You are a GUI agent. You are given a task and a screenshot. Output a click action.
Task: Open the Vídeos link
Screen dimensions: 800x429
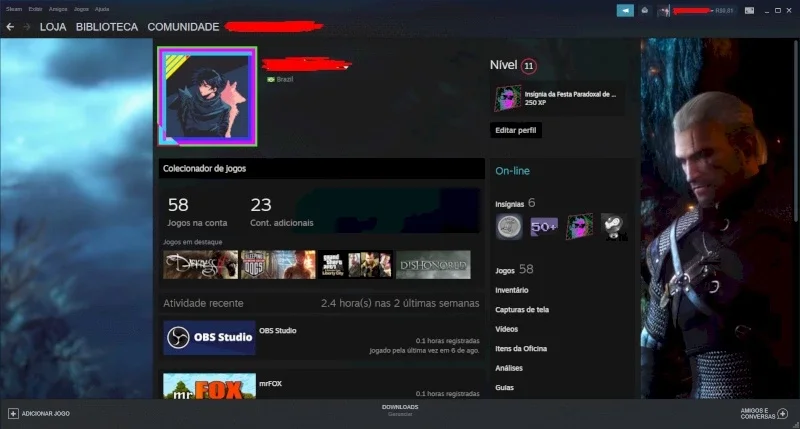click(506, 329)
